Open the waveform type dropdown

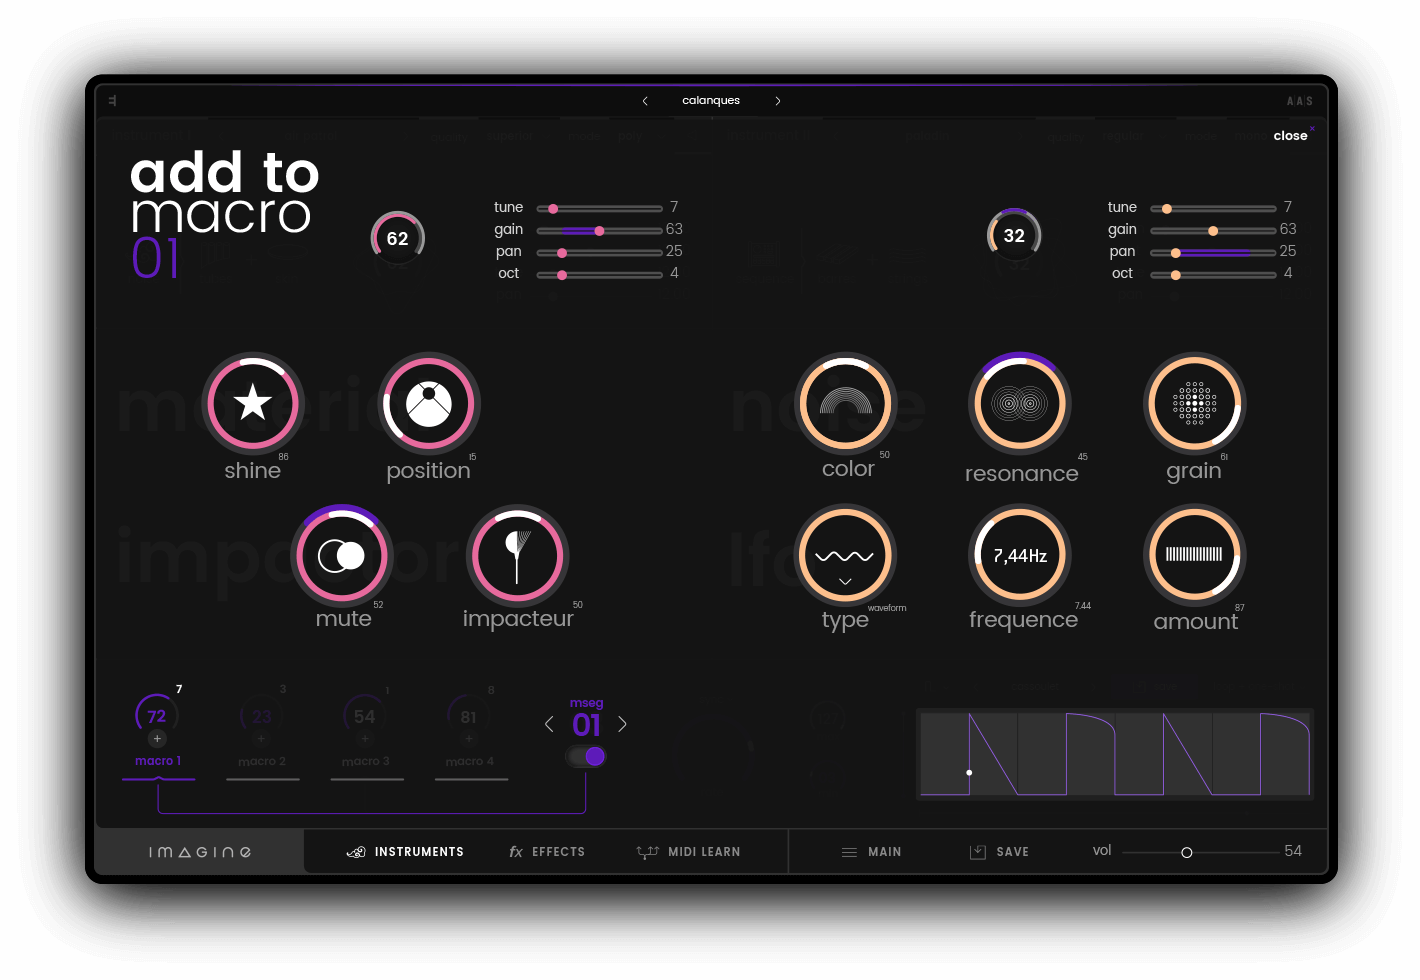pyautogui.click(x=845, y=581)
